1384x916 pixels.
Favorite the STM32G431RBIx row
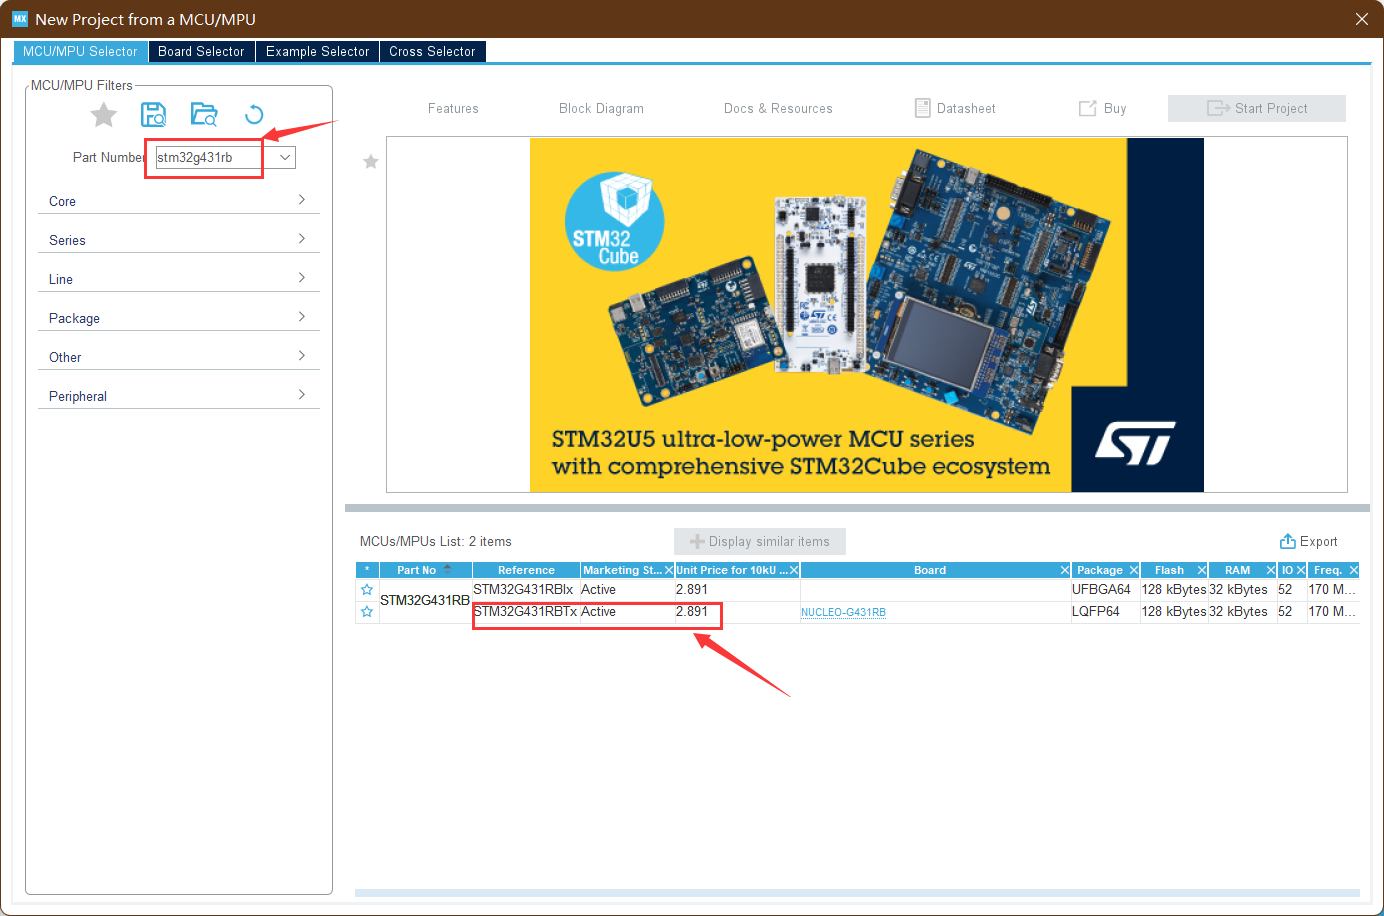point(366,589)
